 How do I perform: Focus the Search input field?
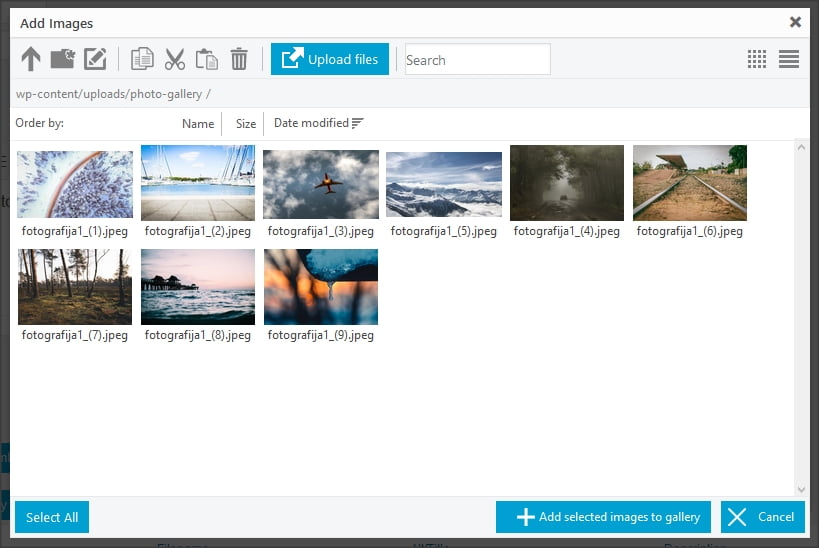[477, 60]
